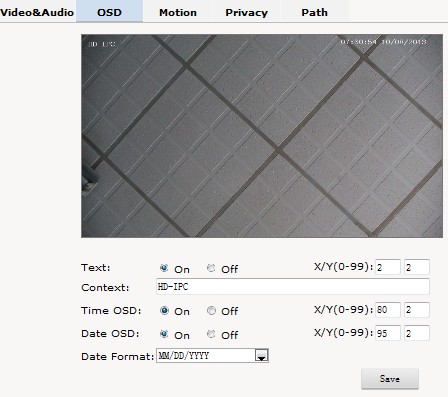Click the Date OSD X field showing 95

click(388, 333)
